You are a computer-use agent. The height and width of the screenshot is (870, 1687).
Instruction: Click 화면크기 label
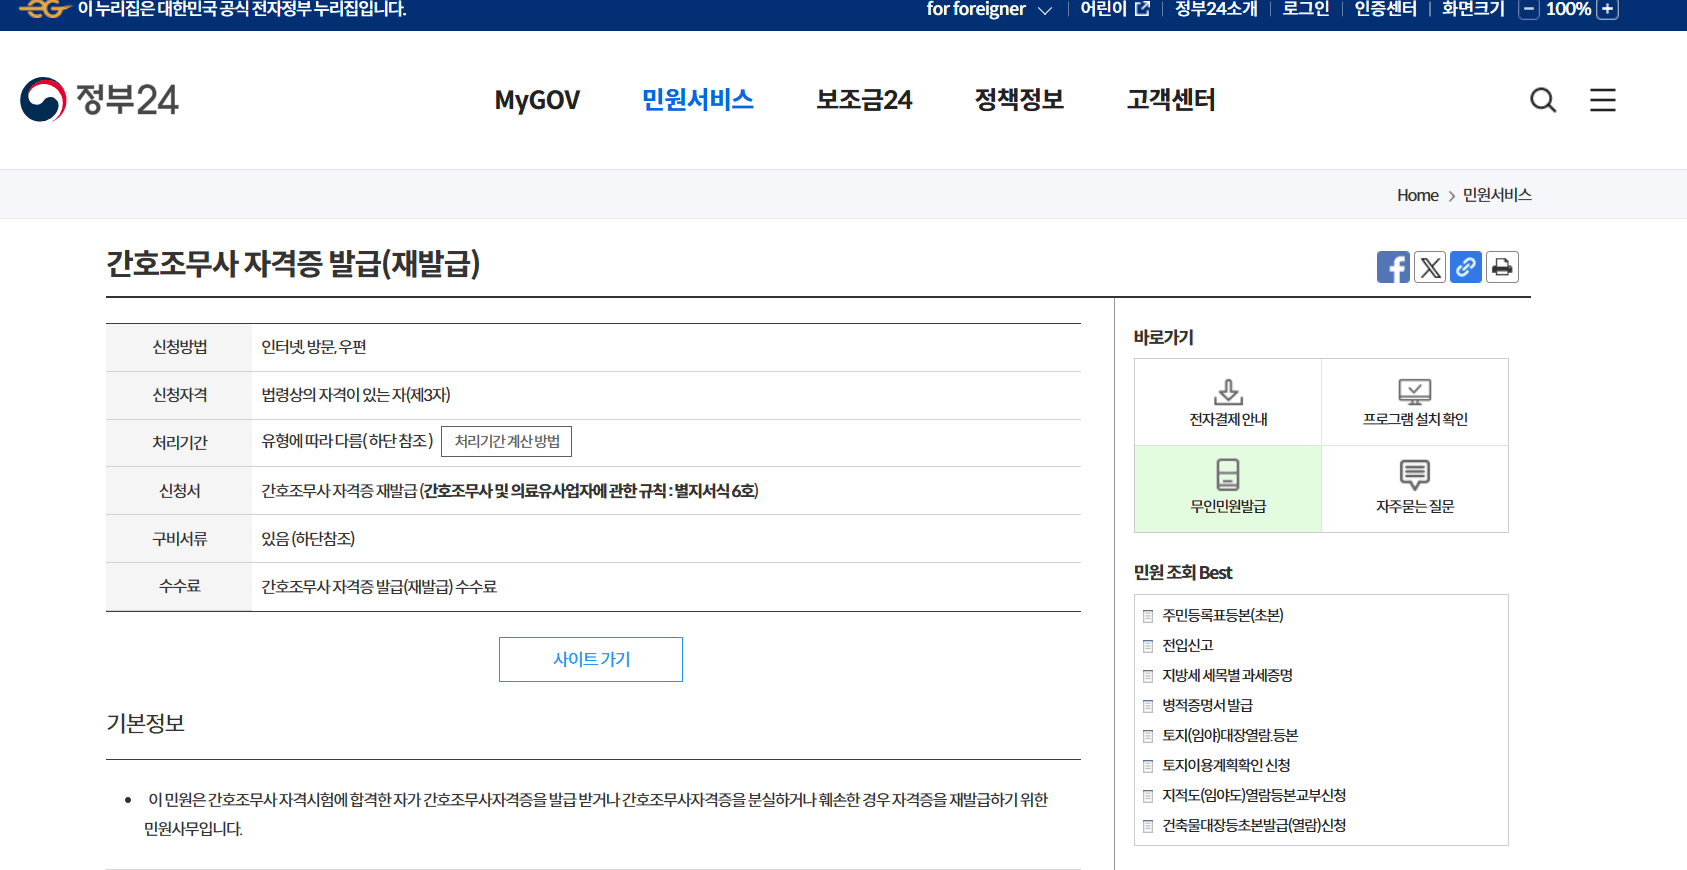(x=1473, y=9)
